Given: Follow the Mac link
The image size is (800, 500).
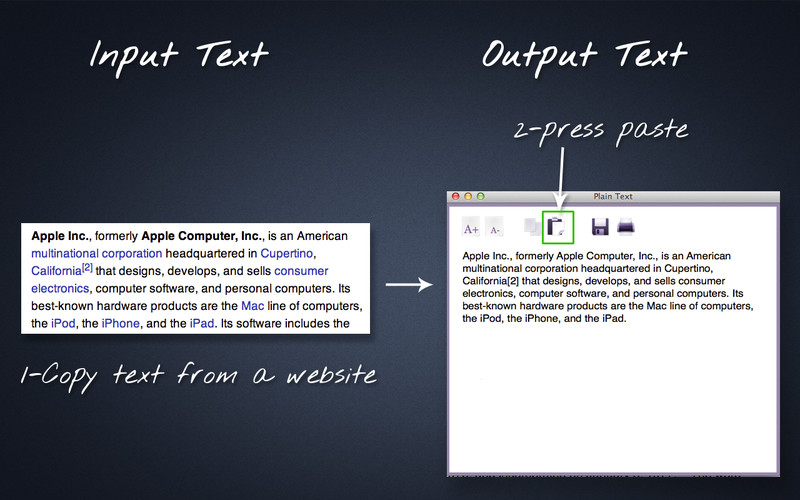Looking at the screenshot, I should click(253, 306).
